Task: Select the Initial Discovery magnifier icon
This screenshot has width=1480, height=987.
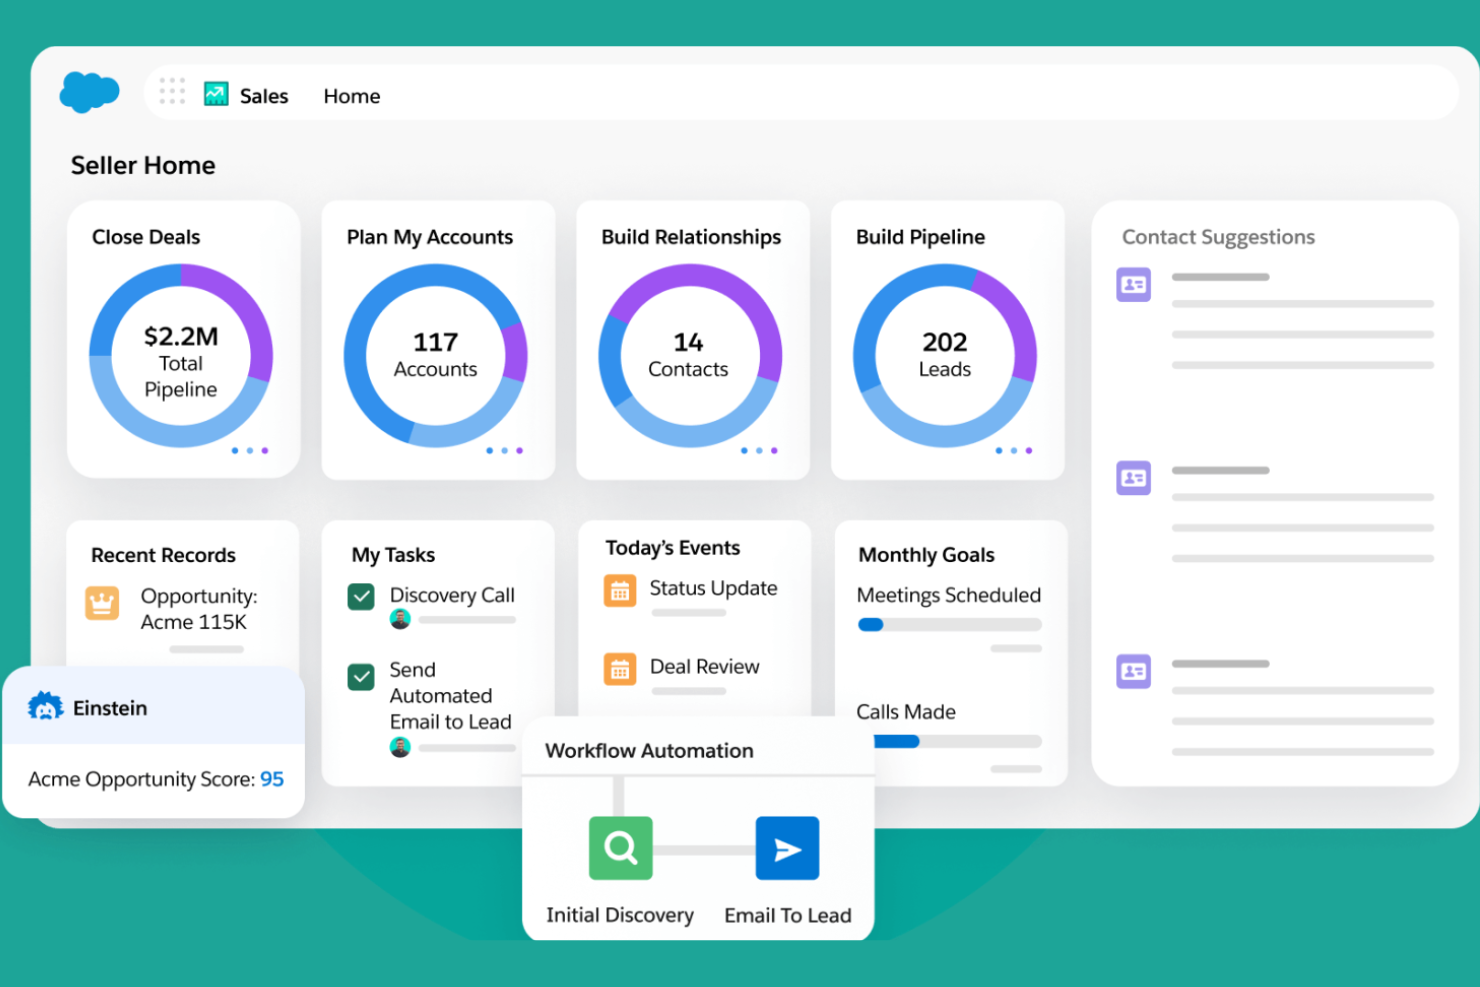Action: pyautogui.click(x=621, y=848)
